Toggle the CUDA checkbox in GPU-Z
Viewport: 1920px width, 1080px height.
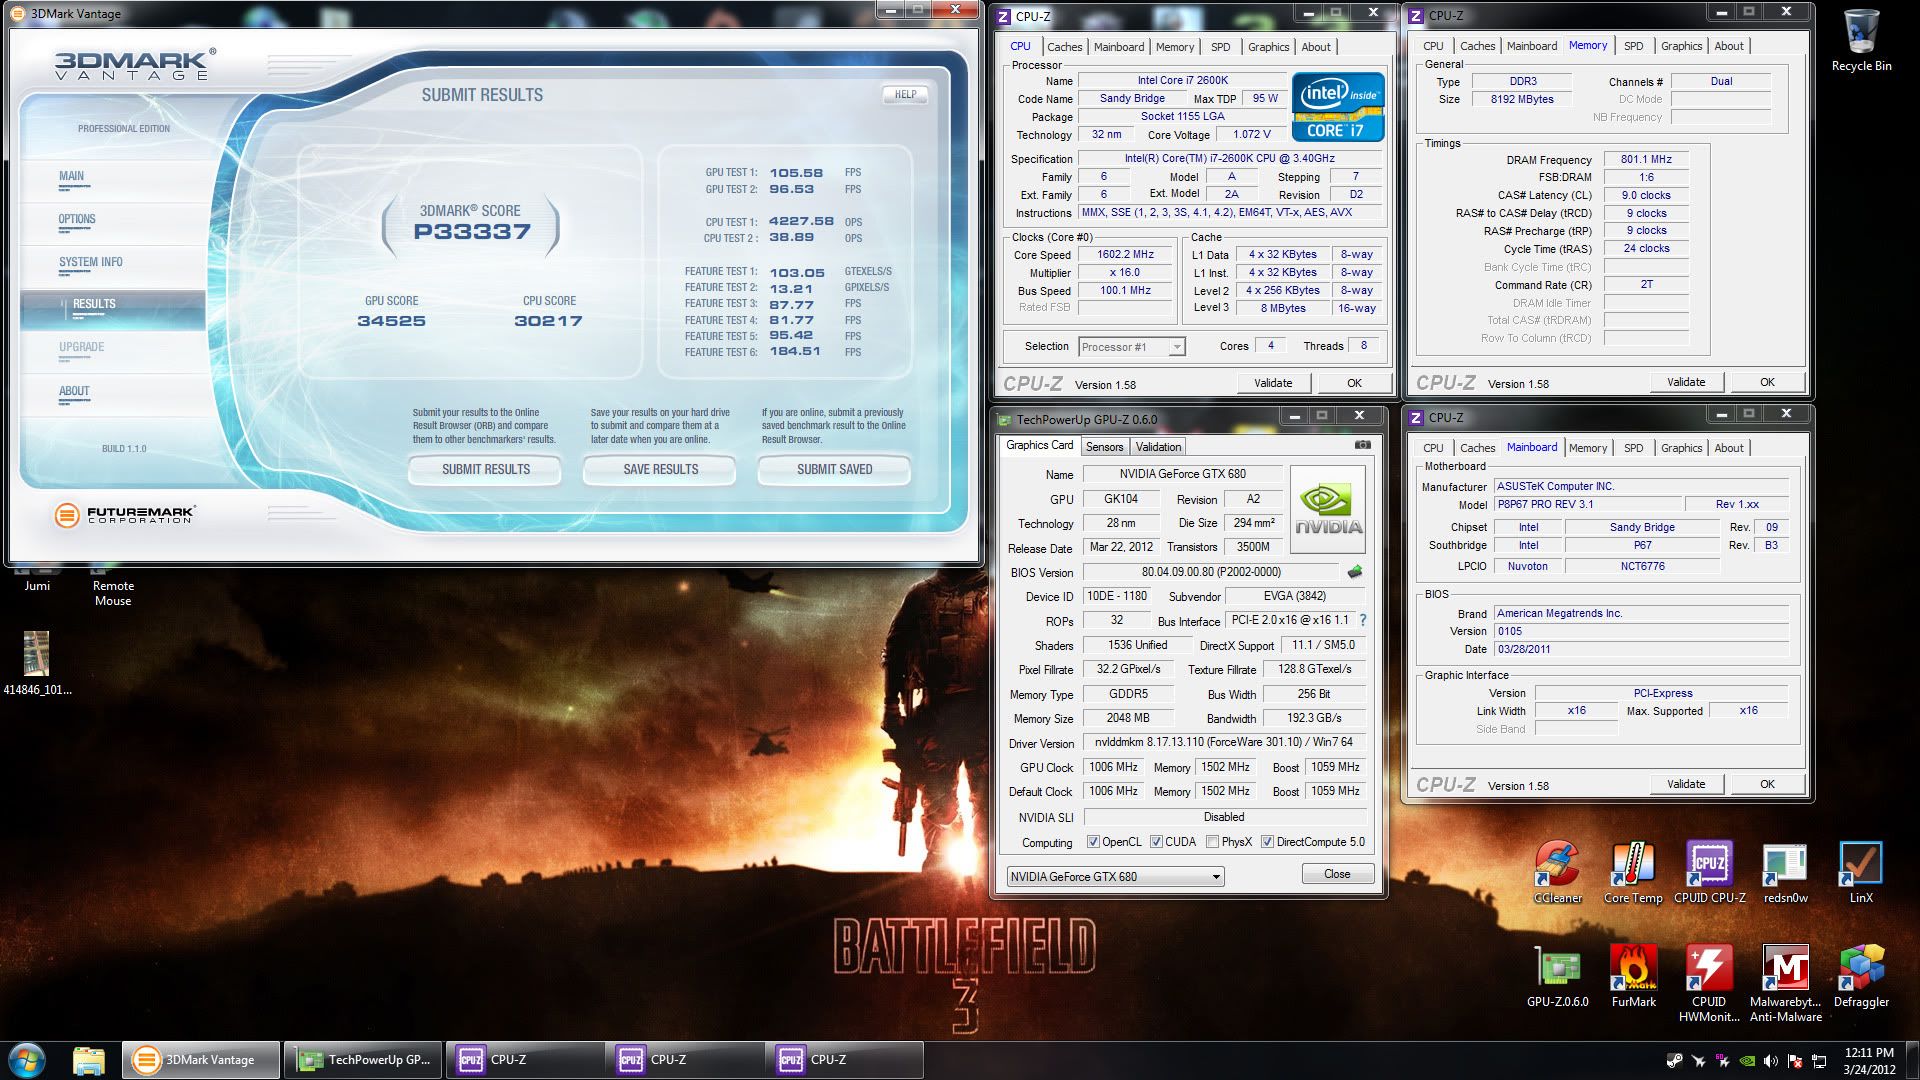[1156, 842]
